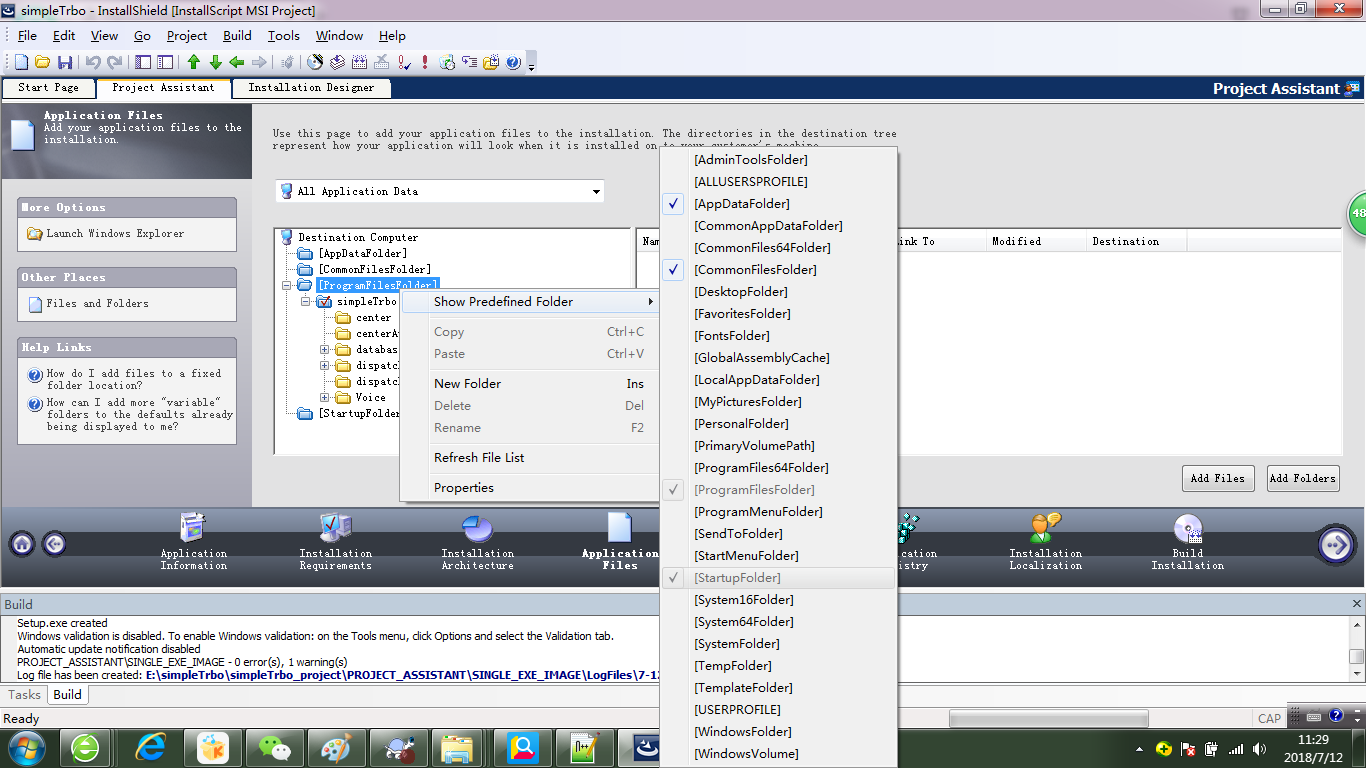Image resolution: width=1366 pixels, height=768 pixels.
Task: Check [TempFolder] in predefined folder list
Action: [778, 665]
